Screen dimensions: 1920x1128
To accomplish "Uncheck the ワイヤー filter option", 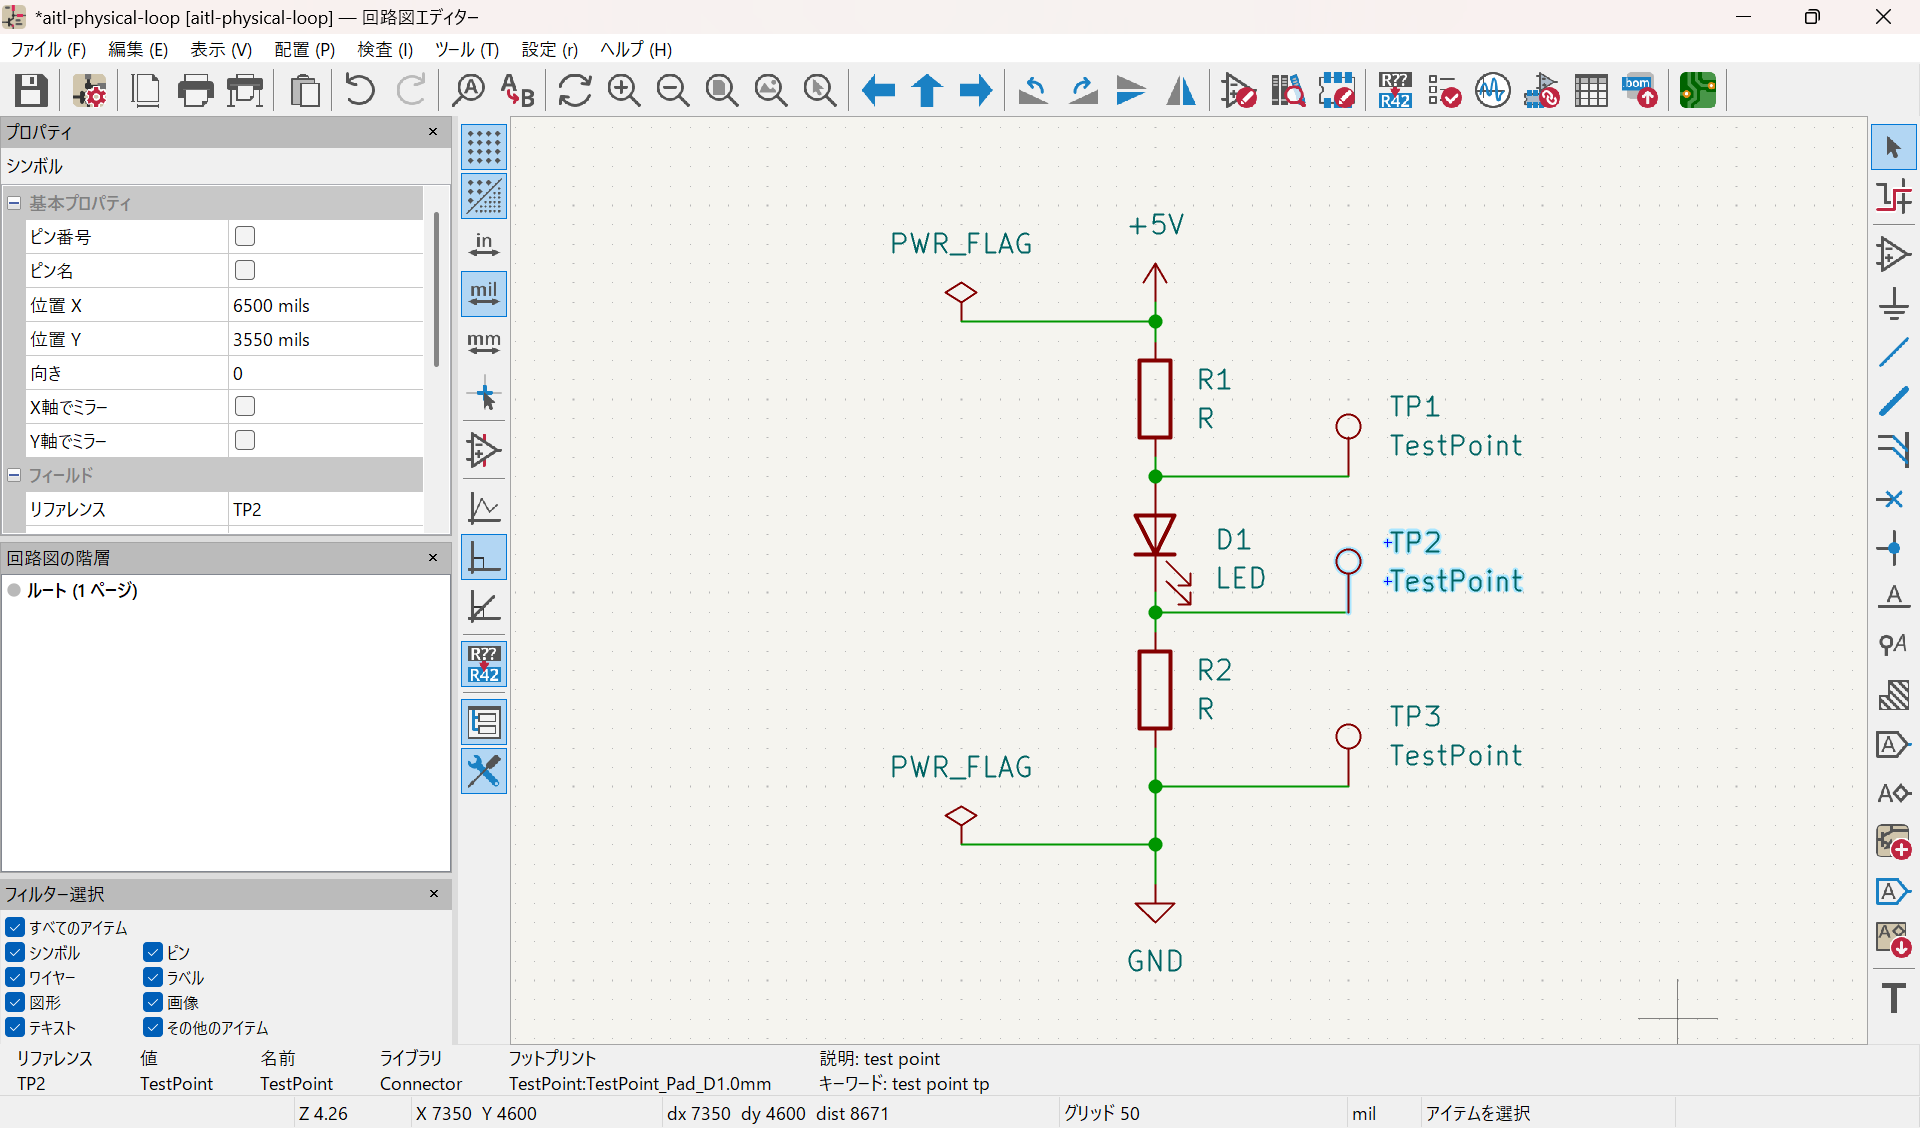I will tap(15, 977).
